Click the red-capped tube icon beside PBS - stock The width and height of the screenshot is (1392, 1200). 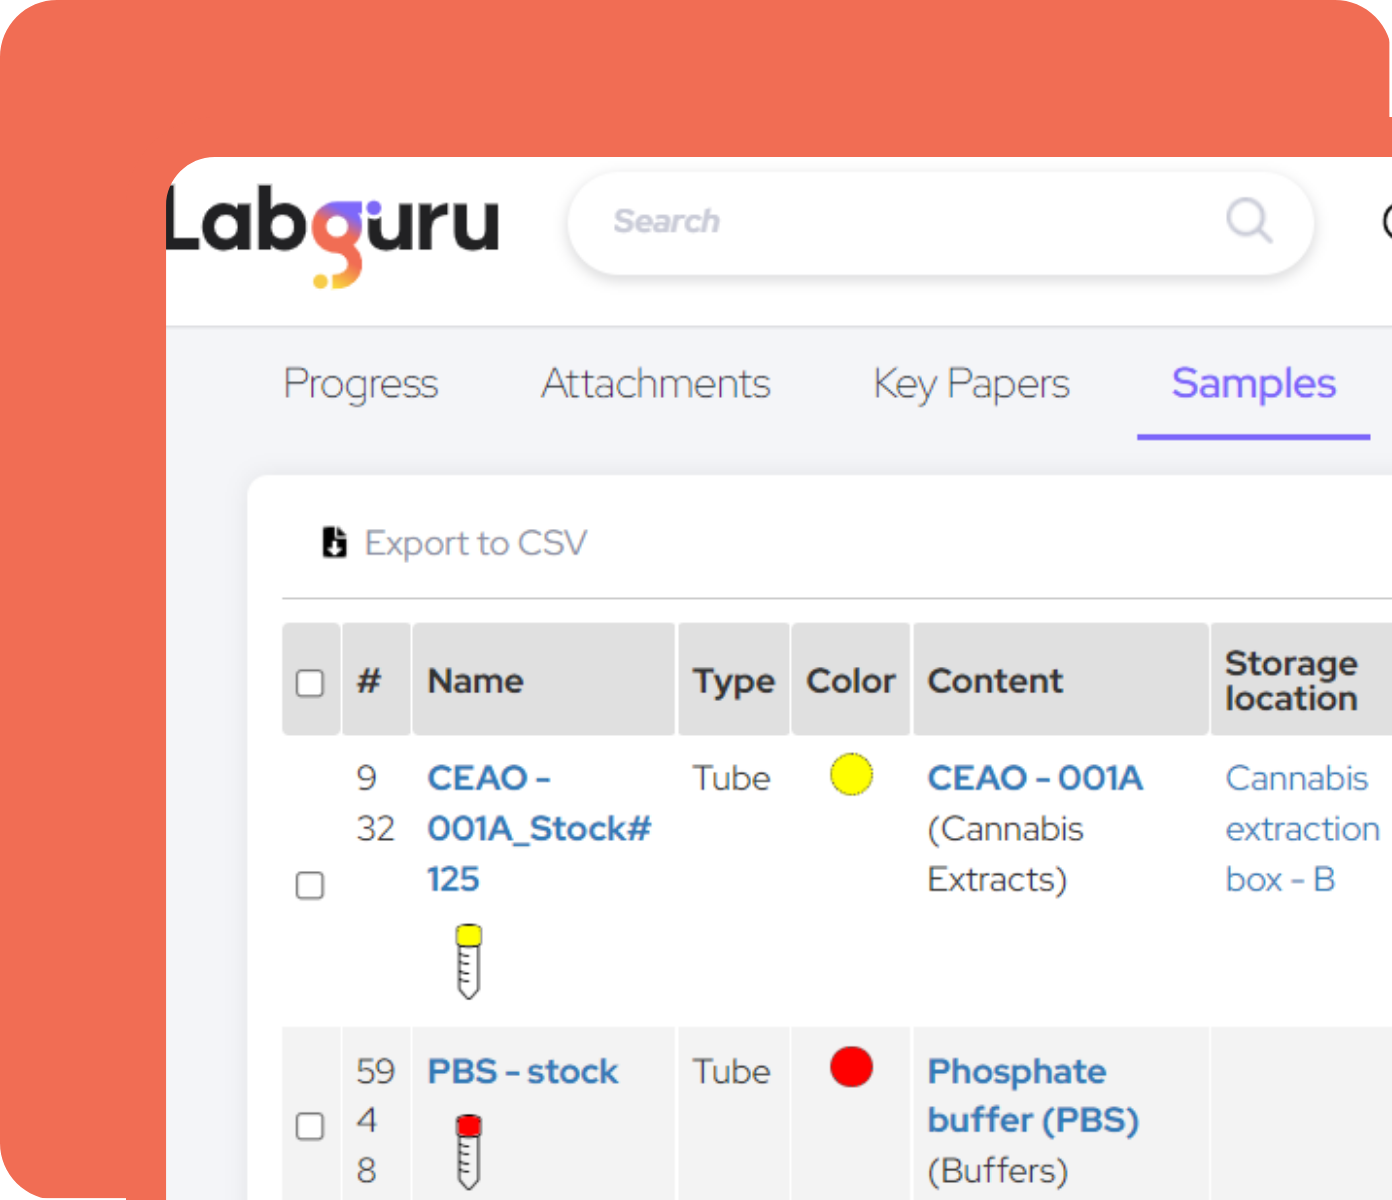click(468, 1150)
